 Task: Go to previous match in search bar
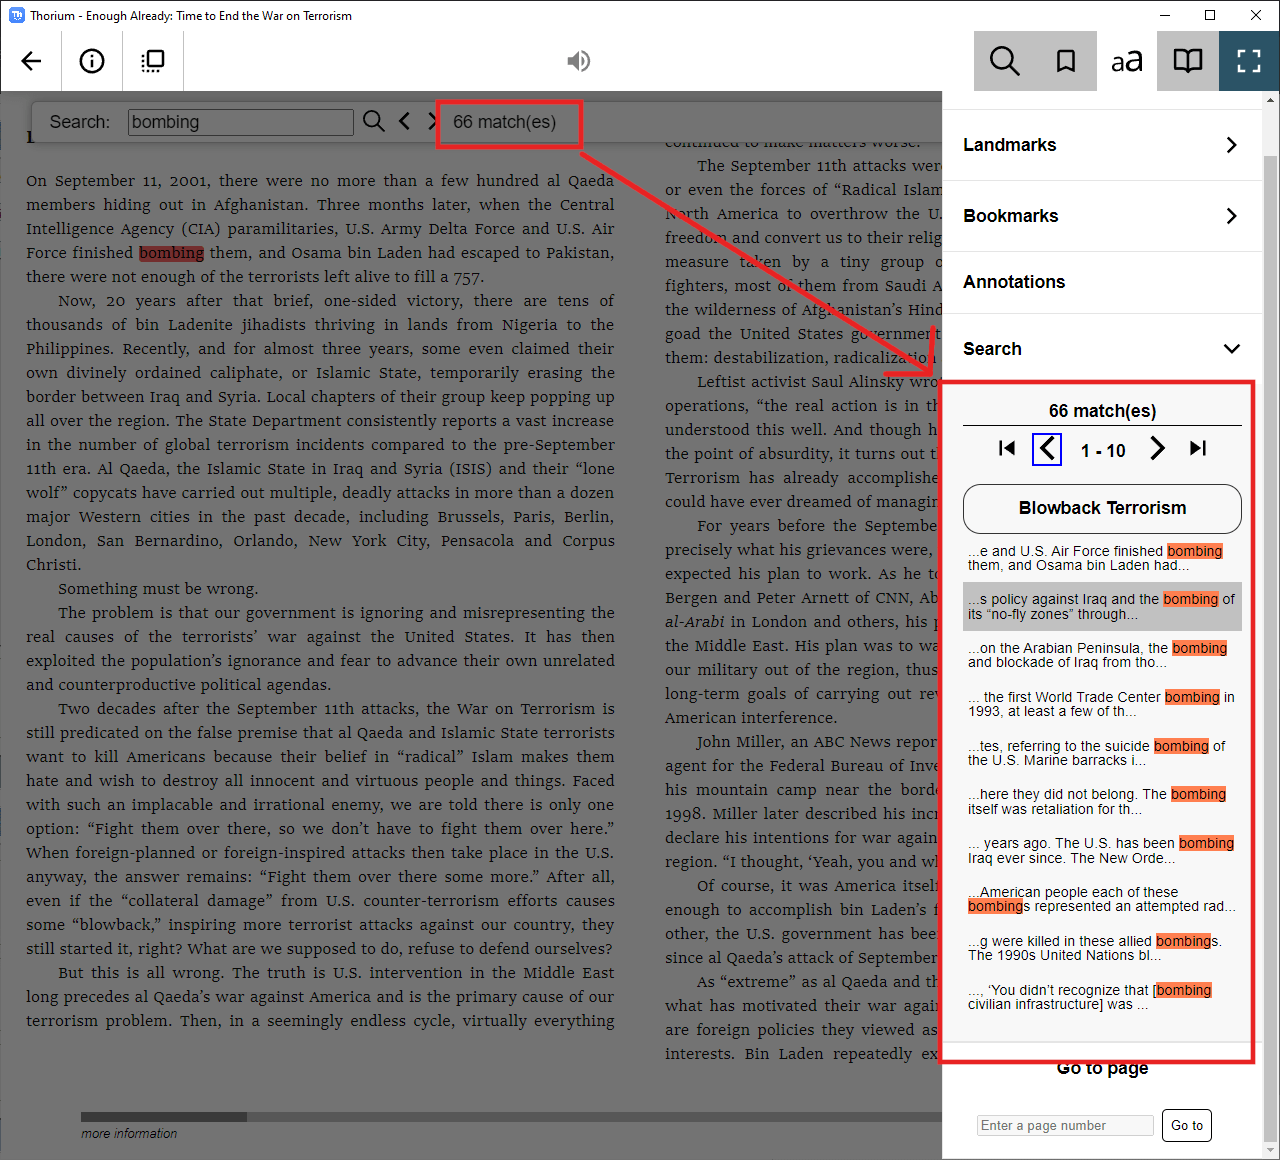pos(404,121)
